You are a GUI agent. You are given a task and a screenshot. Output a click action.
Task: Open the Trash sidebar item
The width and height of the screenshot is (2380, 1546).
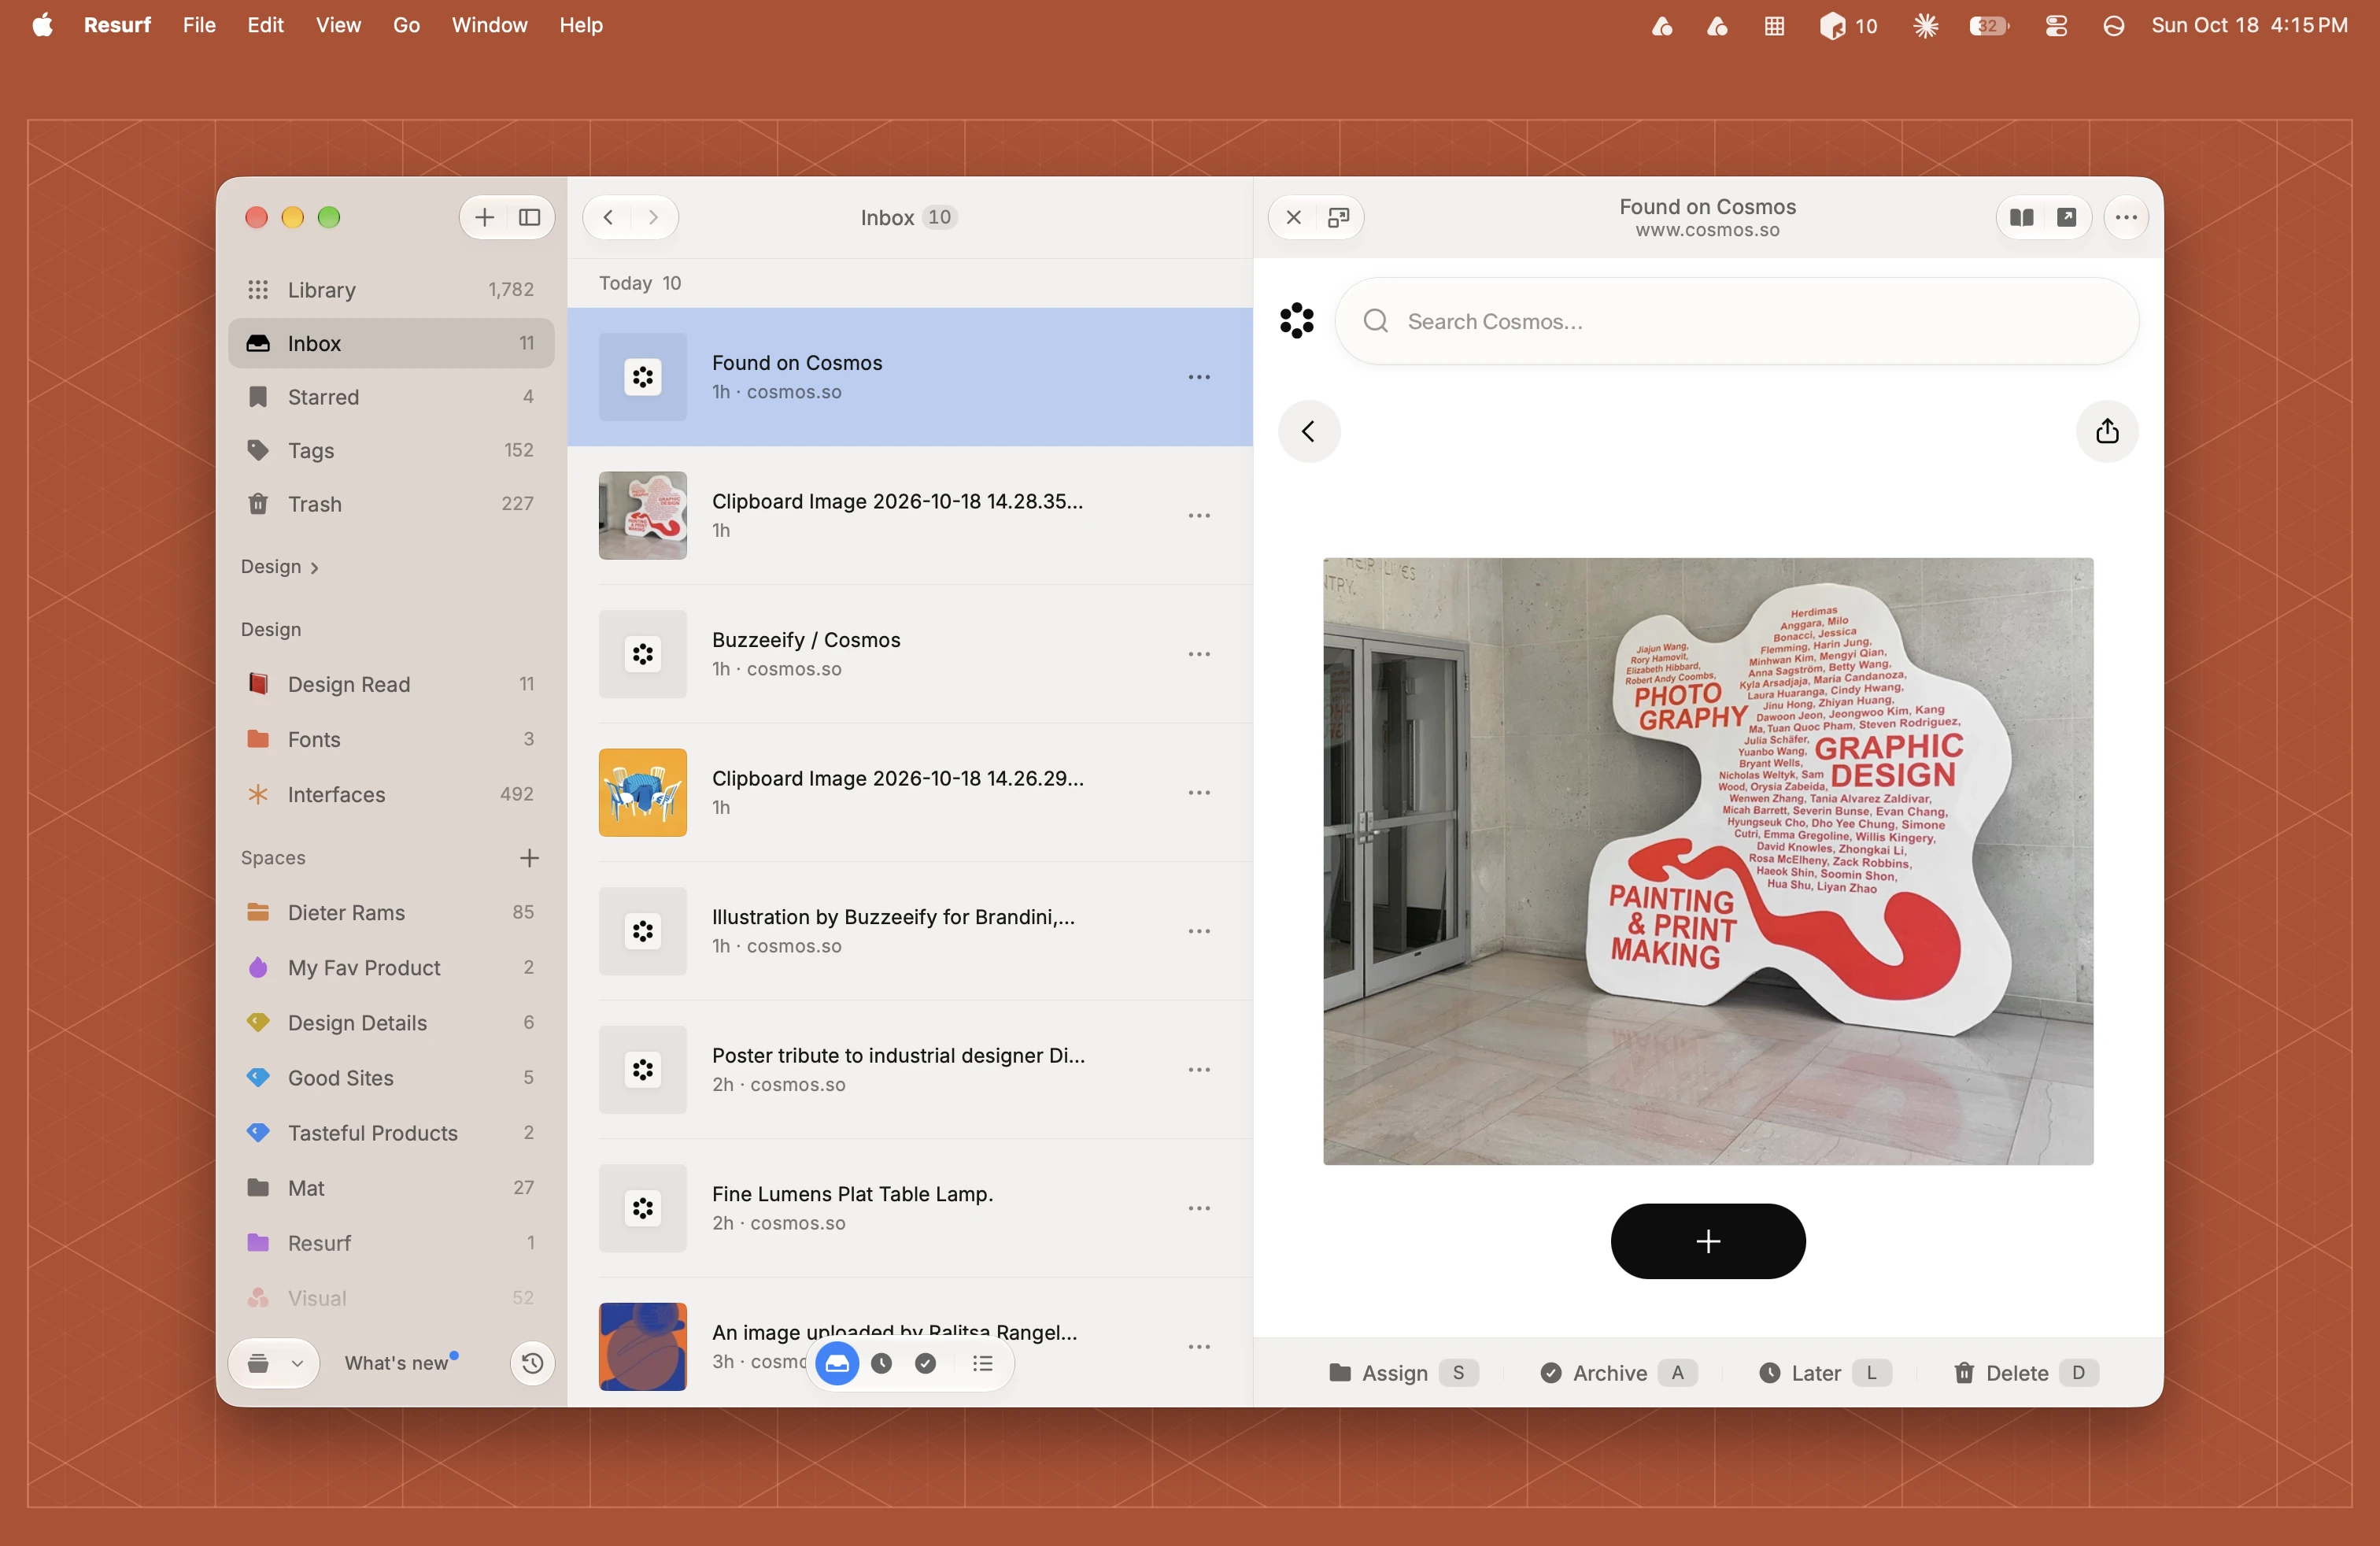390,504
